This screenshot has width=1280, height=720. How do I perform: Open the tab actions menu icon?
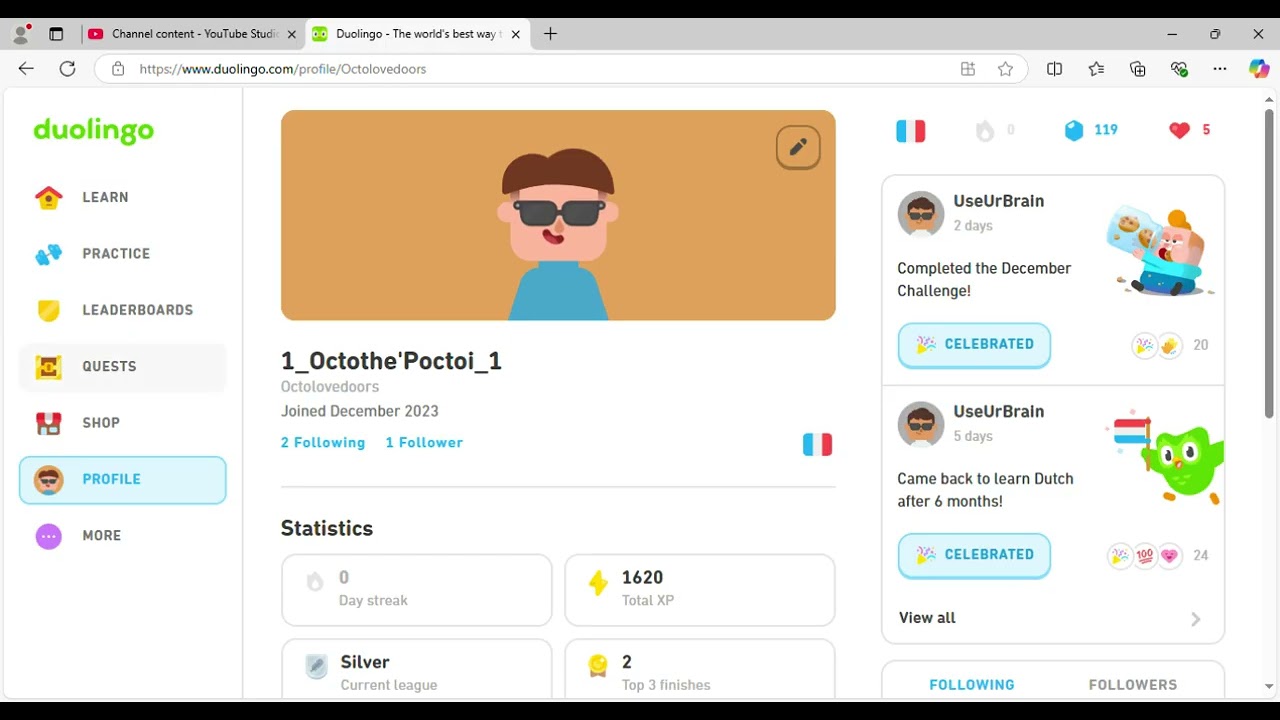tap(56, 34)
